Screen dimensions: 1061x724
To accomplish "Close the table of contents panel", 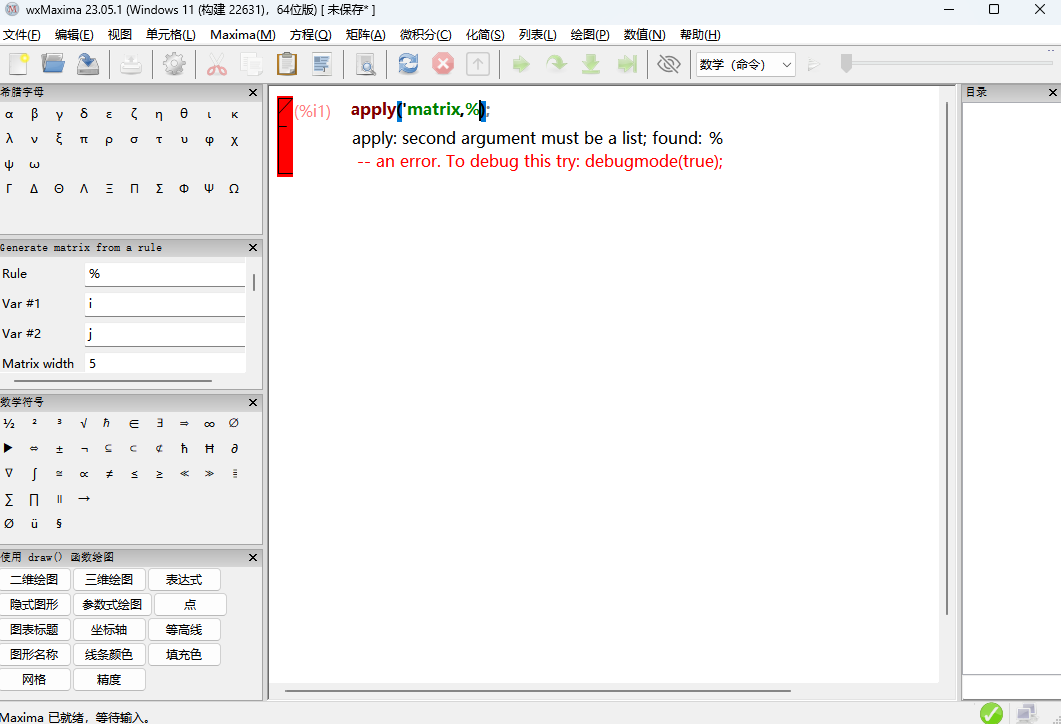I will (1052, 92).
